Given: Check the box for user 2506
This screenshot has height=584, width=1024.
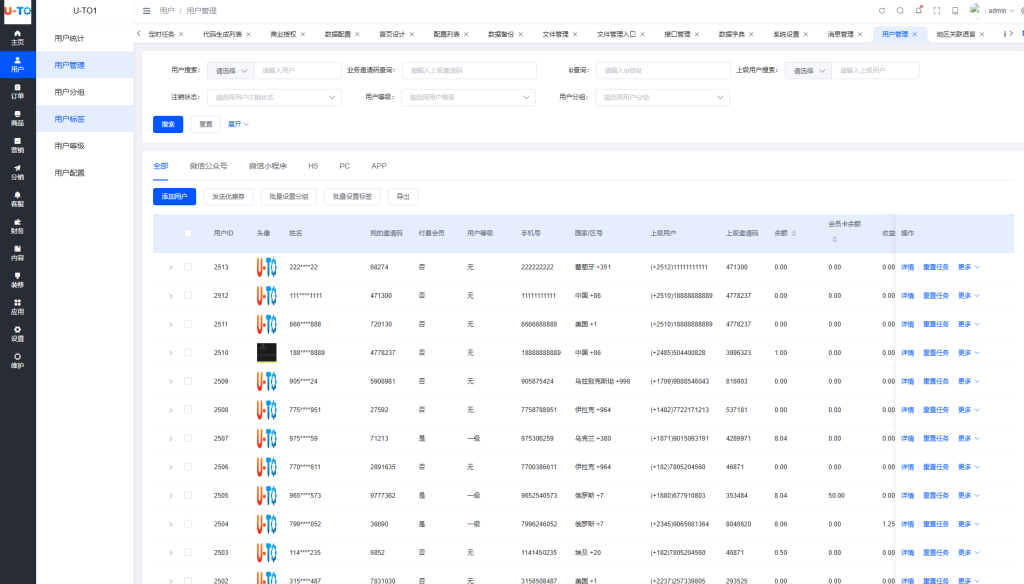Looking at the screenshot, I should coord(188,466).
